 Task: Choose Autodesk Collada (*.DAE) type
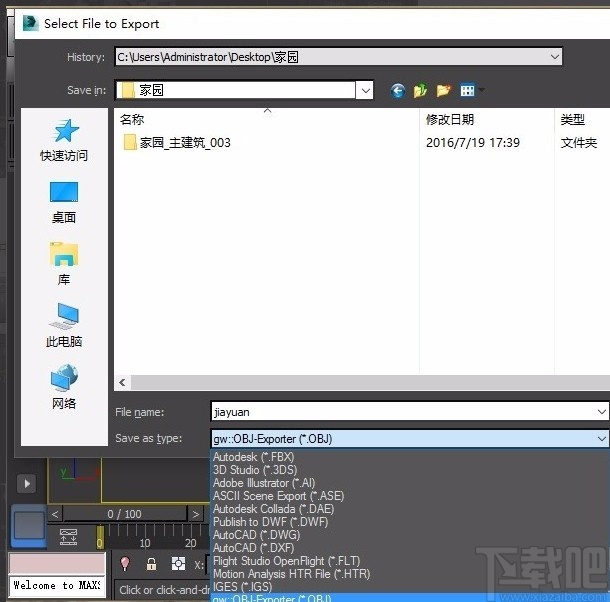pyautogui.click(x=410, y=509)
